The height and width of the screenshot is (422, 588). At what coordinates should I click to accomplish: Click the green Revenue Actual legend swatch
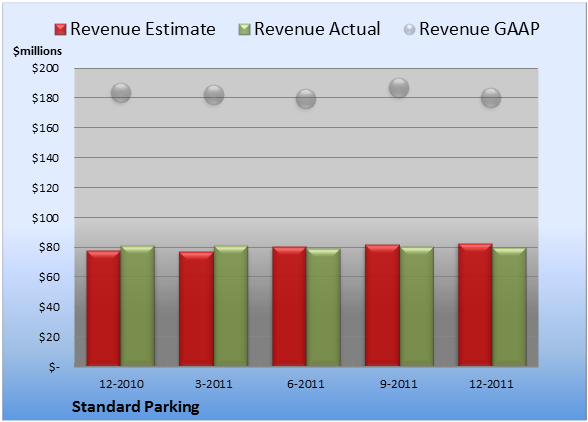pos(244,30)
